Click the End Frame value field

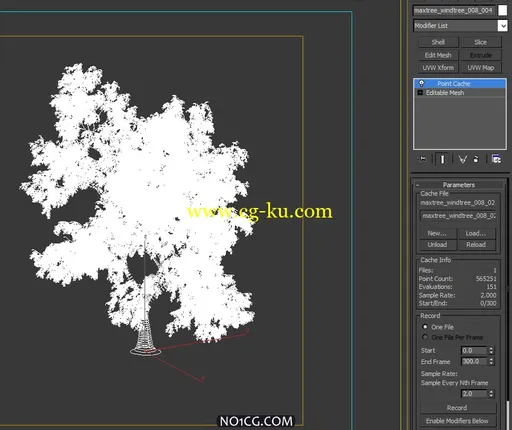pos(474,361)
